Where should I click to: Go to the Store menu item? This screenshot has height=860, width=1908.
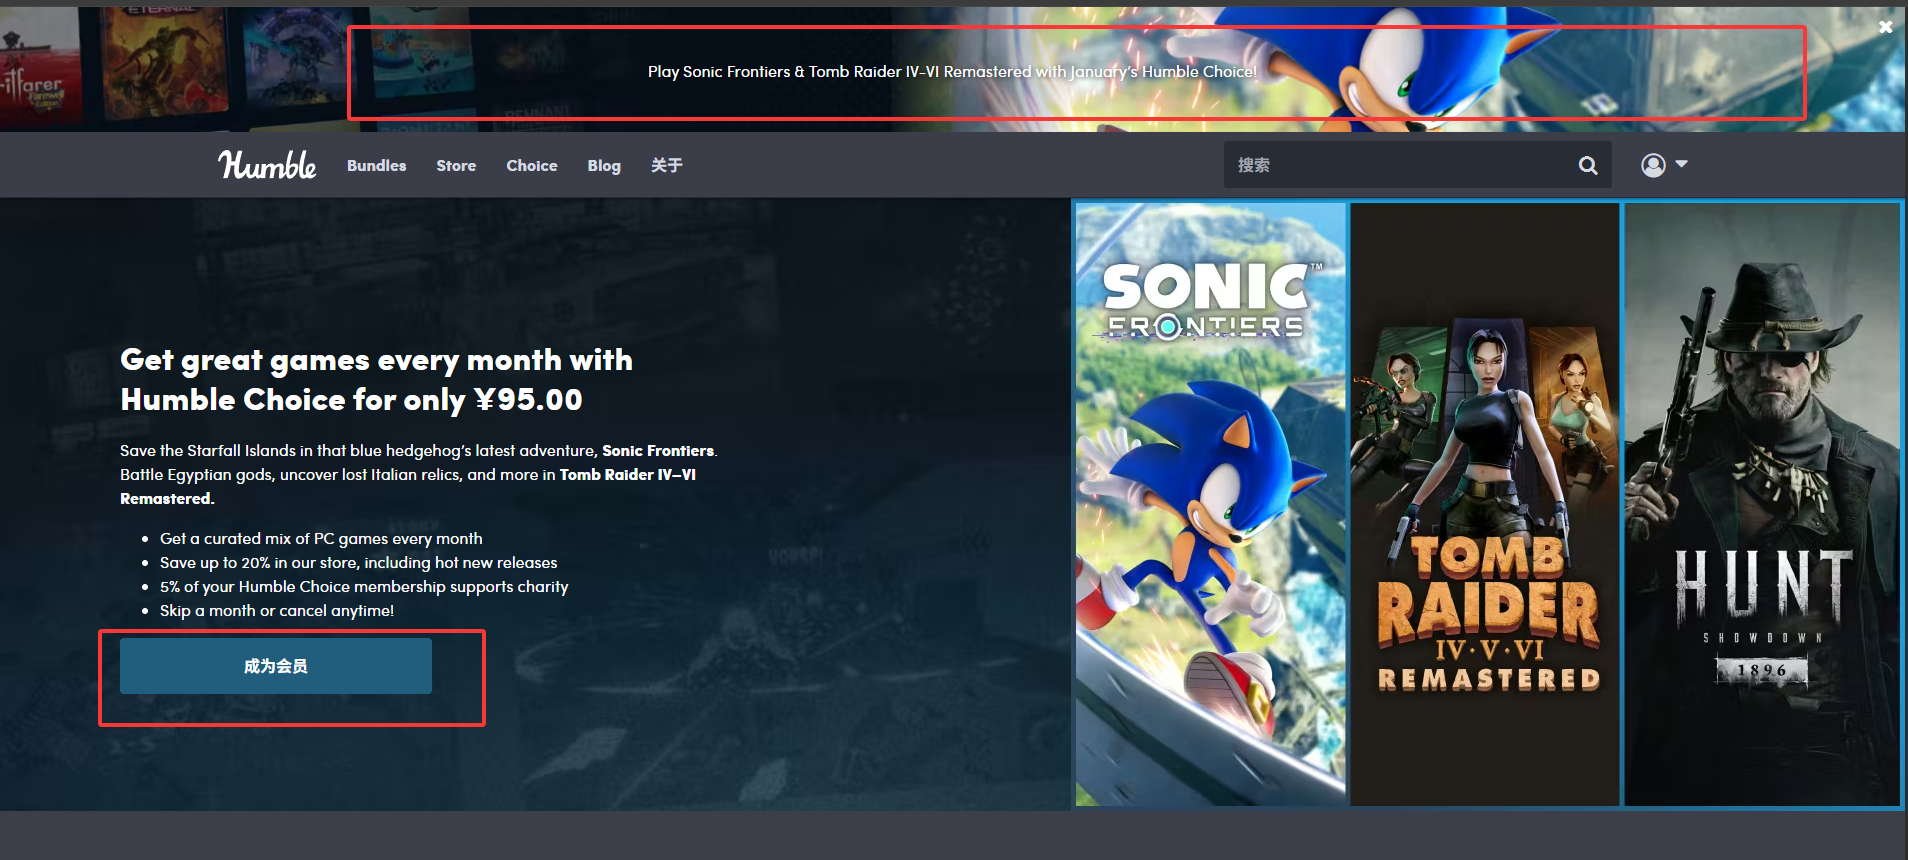click(456, 166)
